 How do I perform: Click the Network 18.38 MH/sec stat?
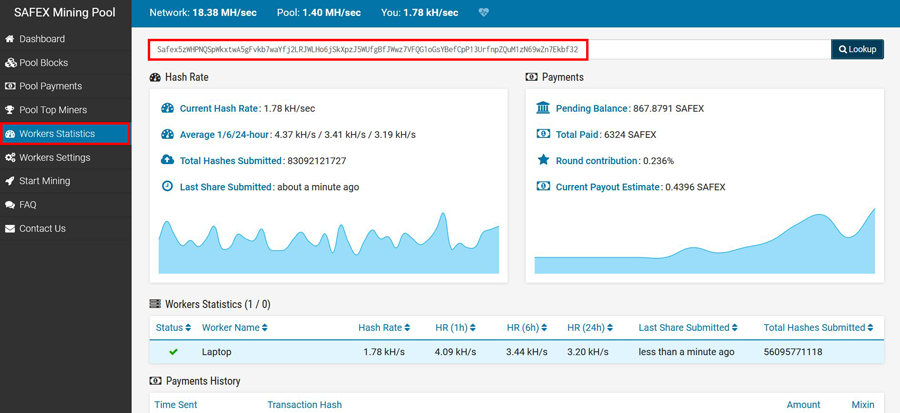click(x=203, y=13)
